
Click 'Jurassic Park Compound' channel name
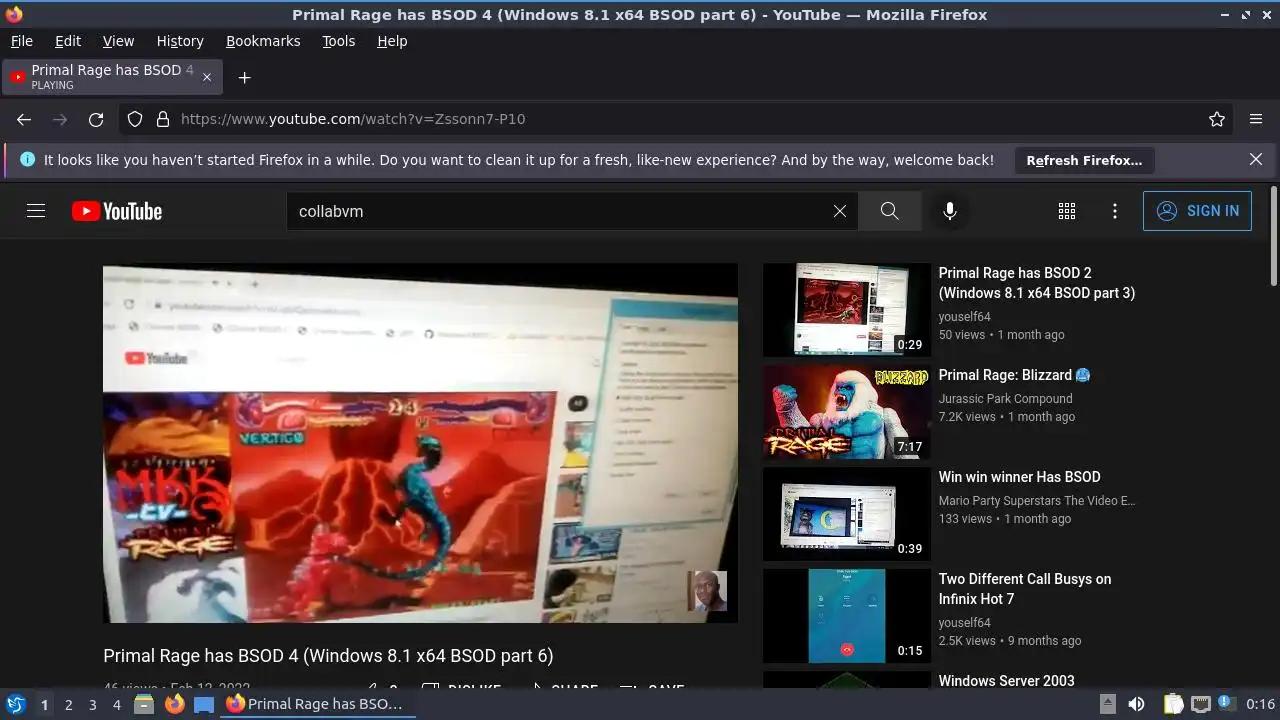click(1005, 398)
